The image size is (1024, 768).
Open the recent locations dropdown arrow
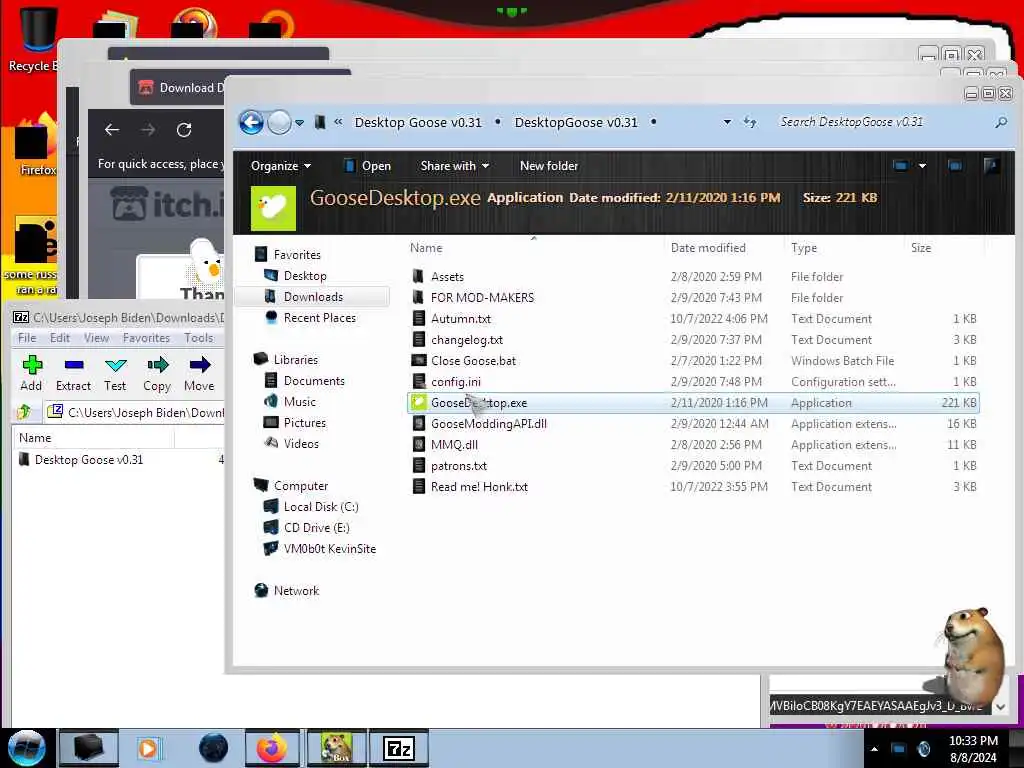click(x=299, y=123)
